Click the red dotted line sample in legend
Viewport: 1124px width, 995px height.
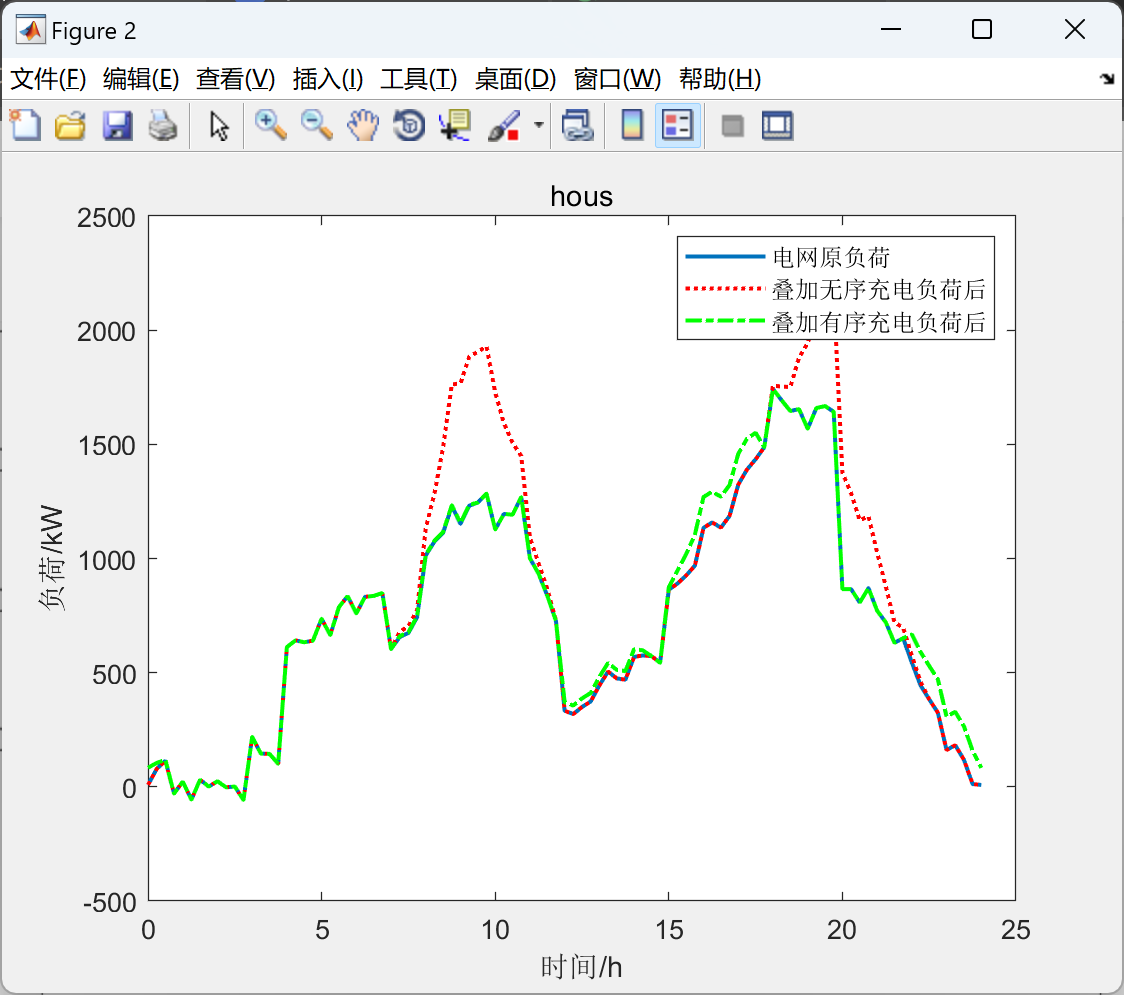pos(725,289)
